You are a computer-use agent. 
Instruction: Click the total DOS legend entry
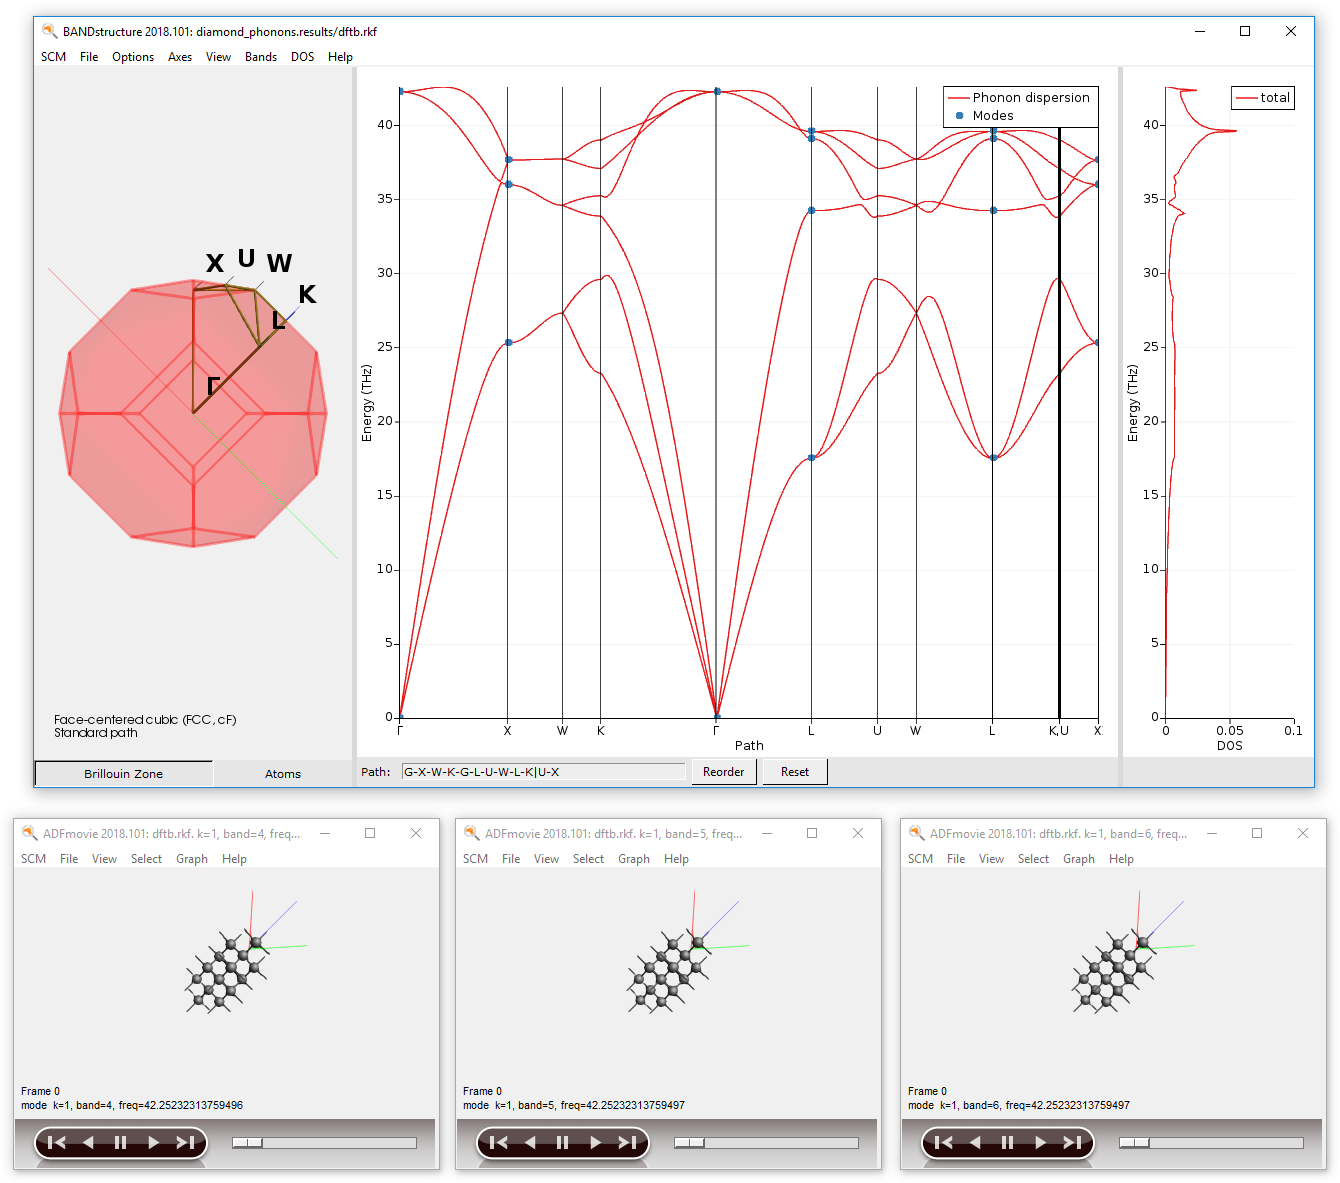point(1263,97)
